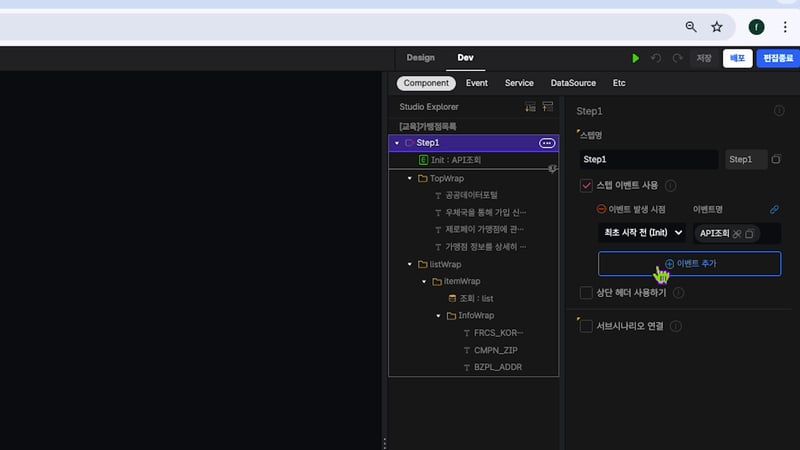Screen dimensions: 800x450
Task: Enable the 상단 헤더 사용하기 checkbox
Action: pyautogui.click(x=586, y=293)
